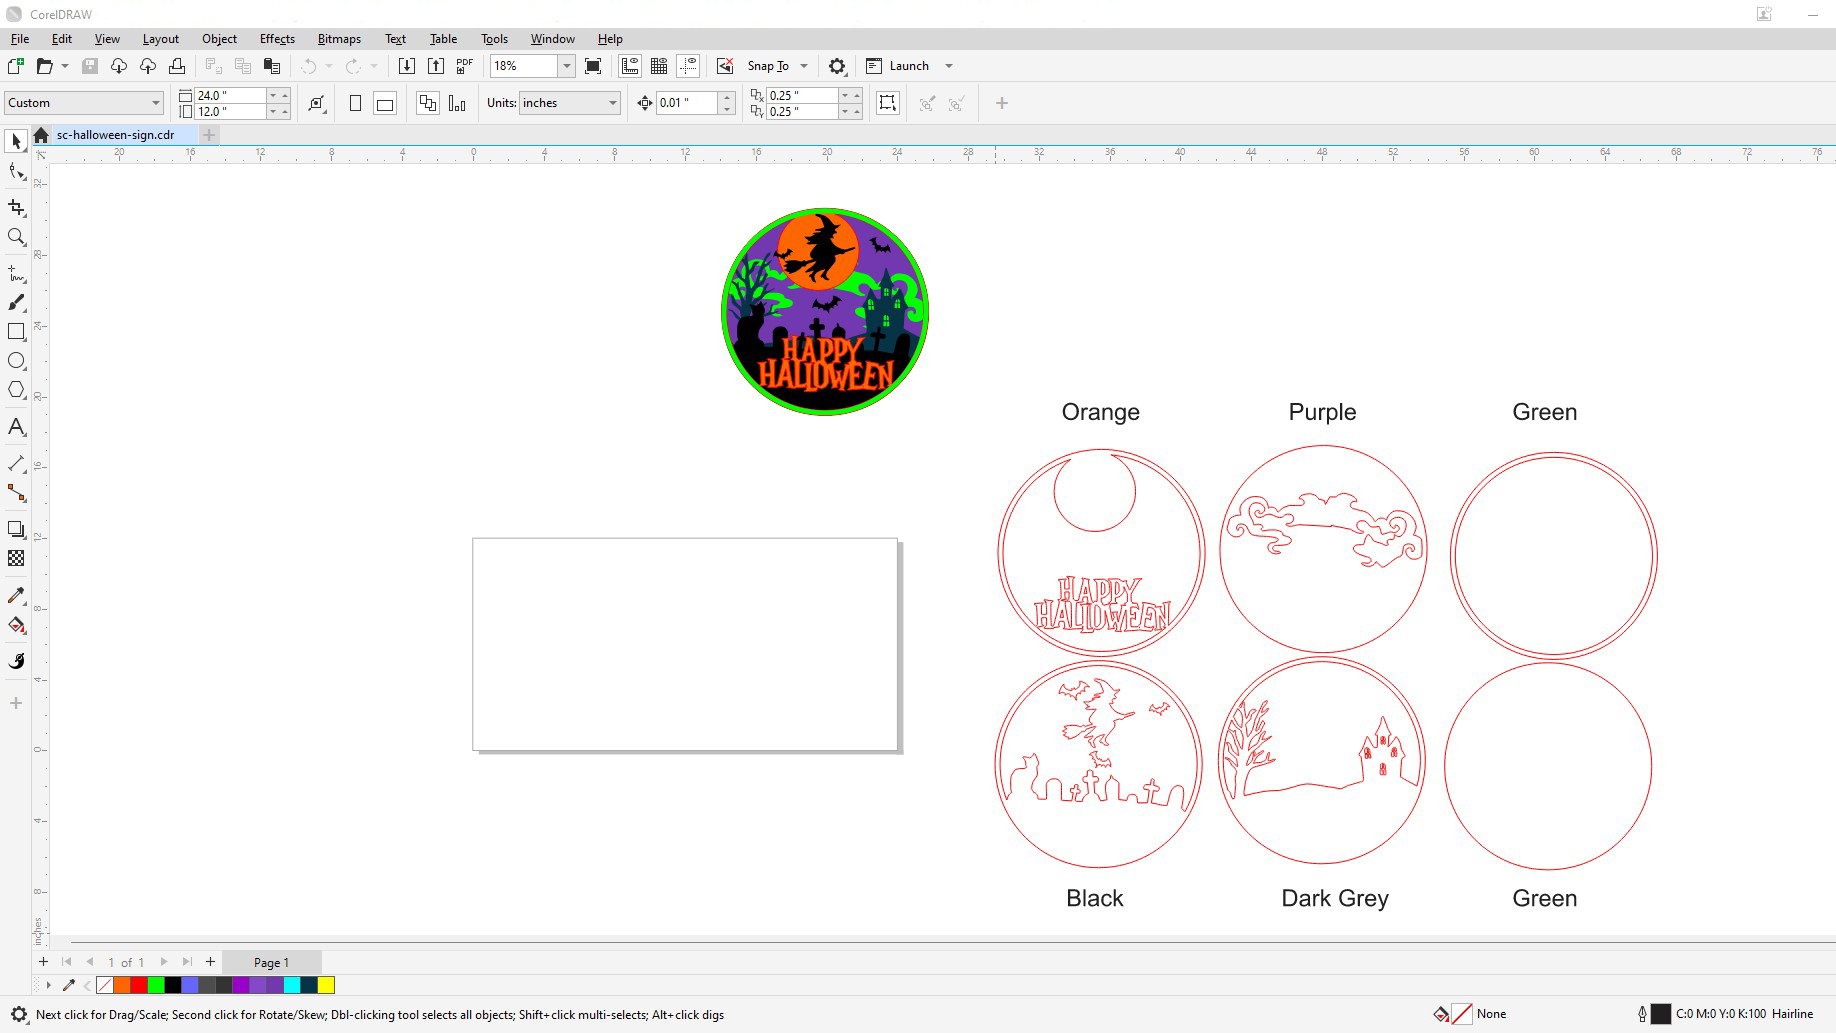This screenshot has height=1033, width=1836.
Task: Switch page to landscape orientation
Action: [385, 103]
